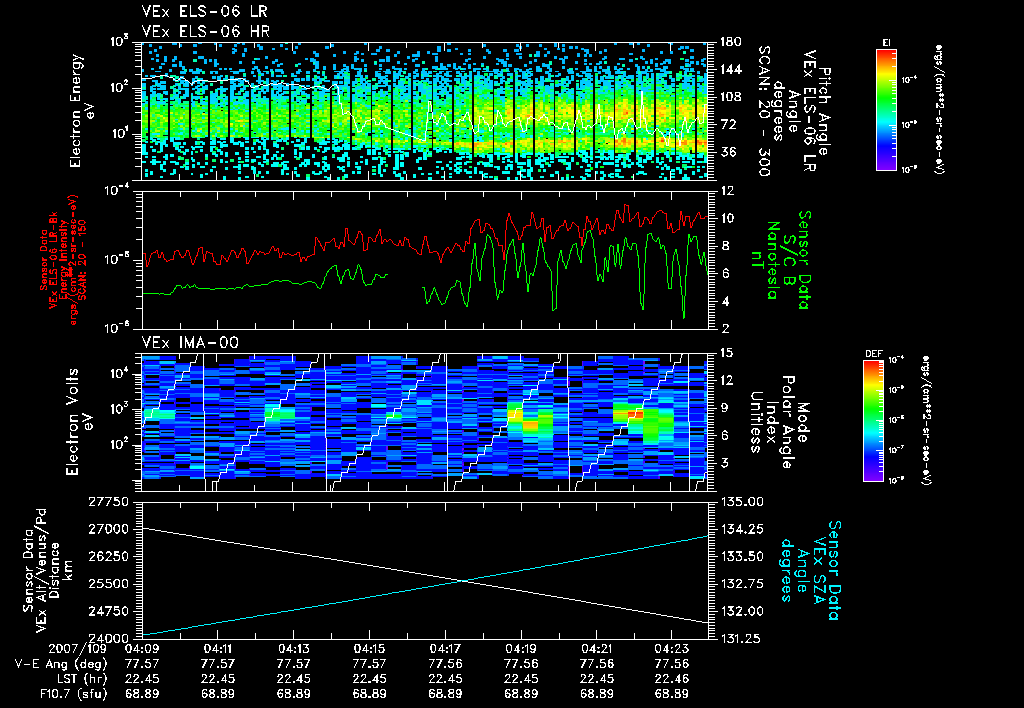Click the time tick label '04:15'
1024x708 pixels.
[369, 649]
